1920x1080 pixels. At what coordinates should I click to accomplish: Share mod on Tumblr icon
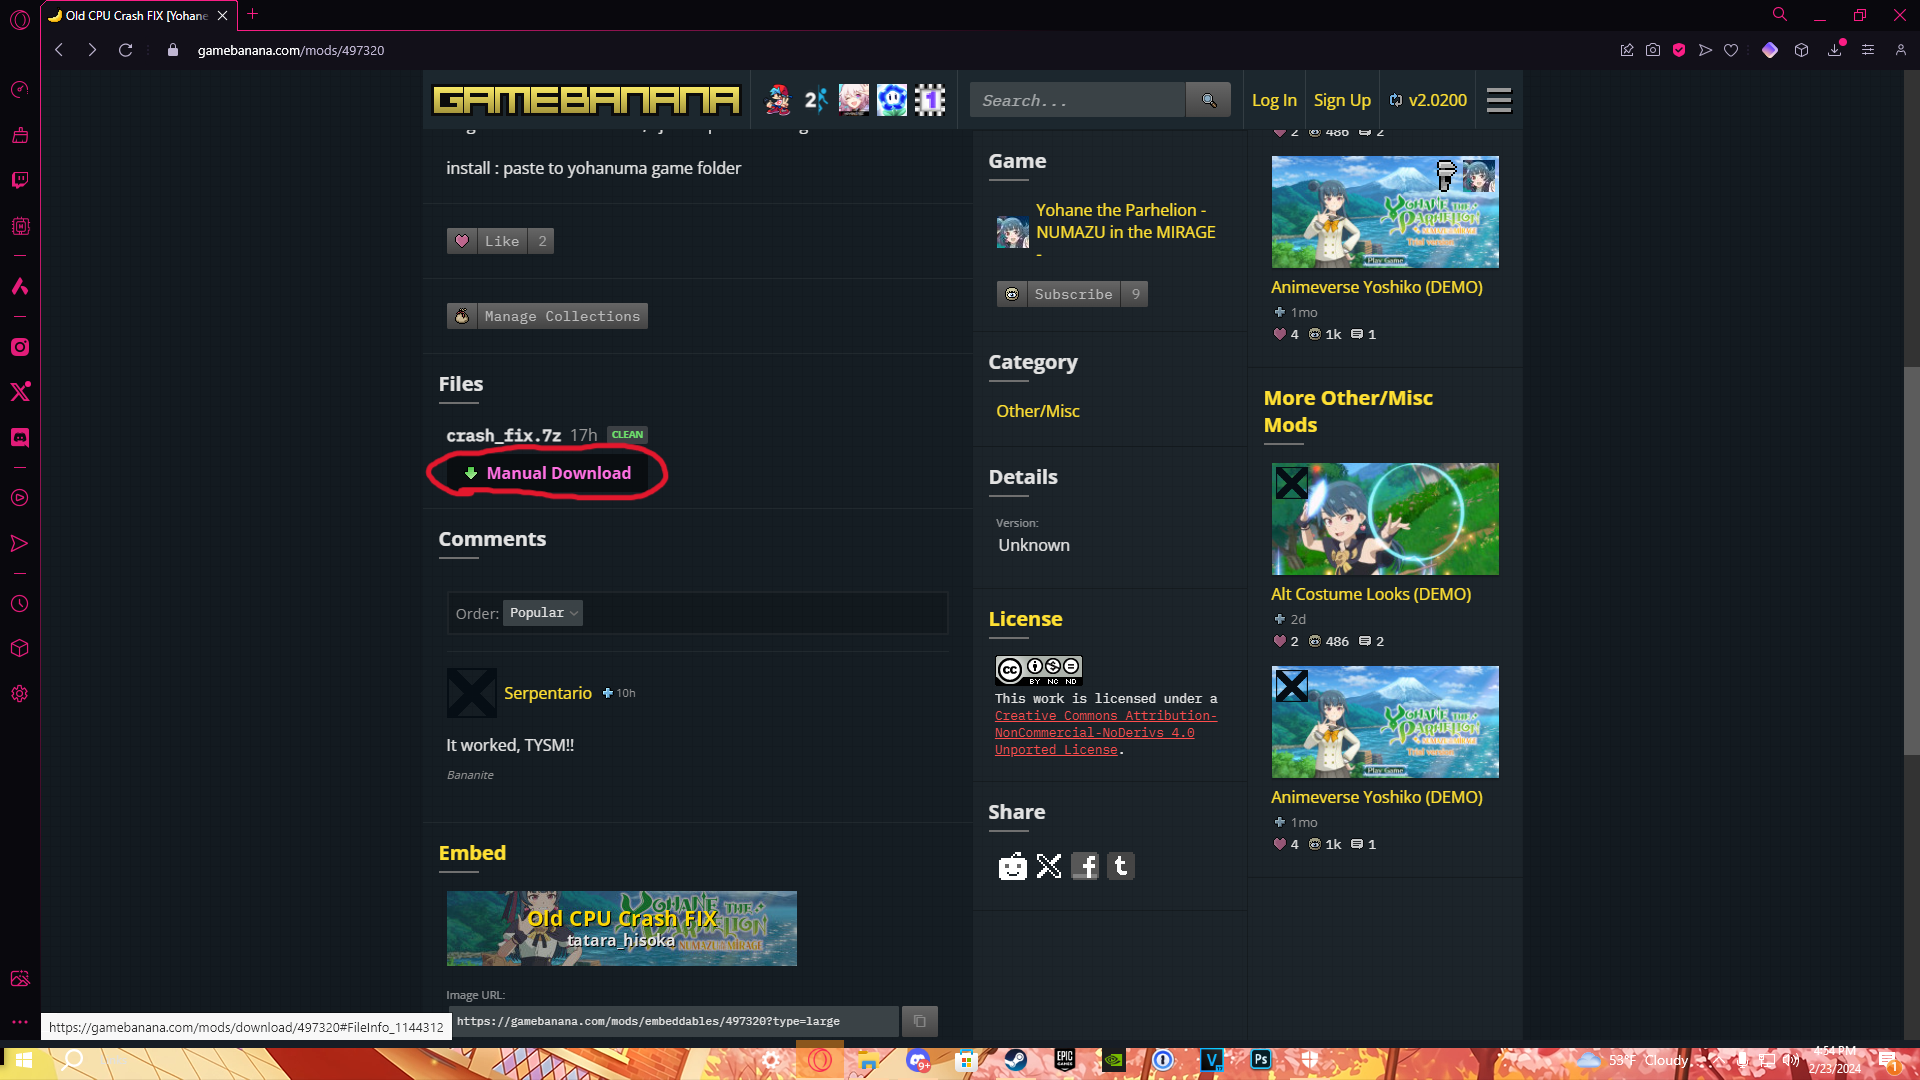coord(1121,866)
